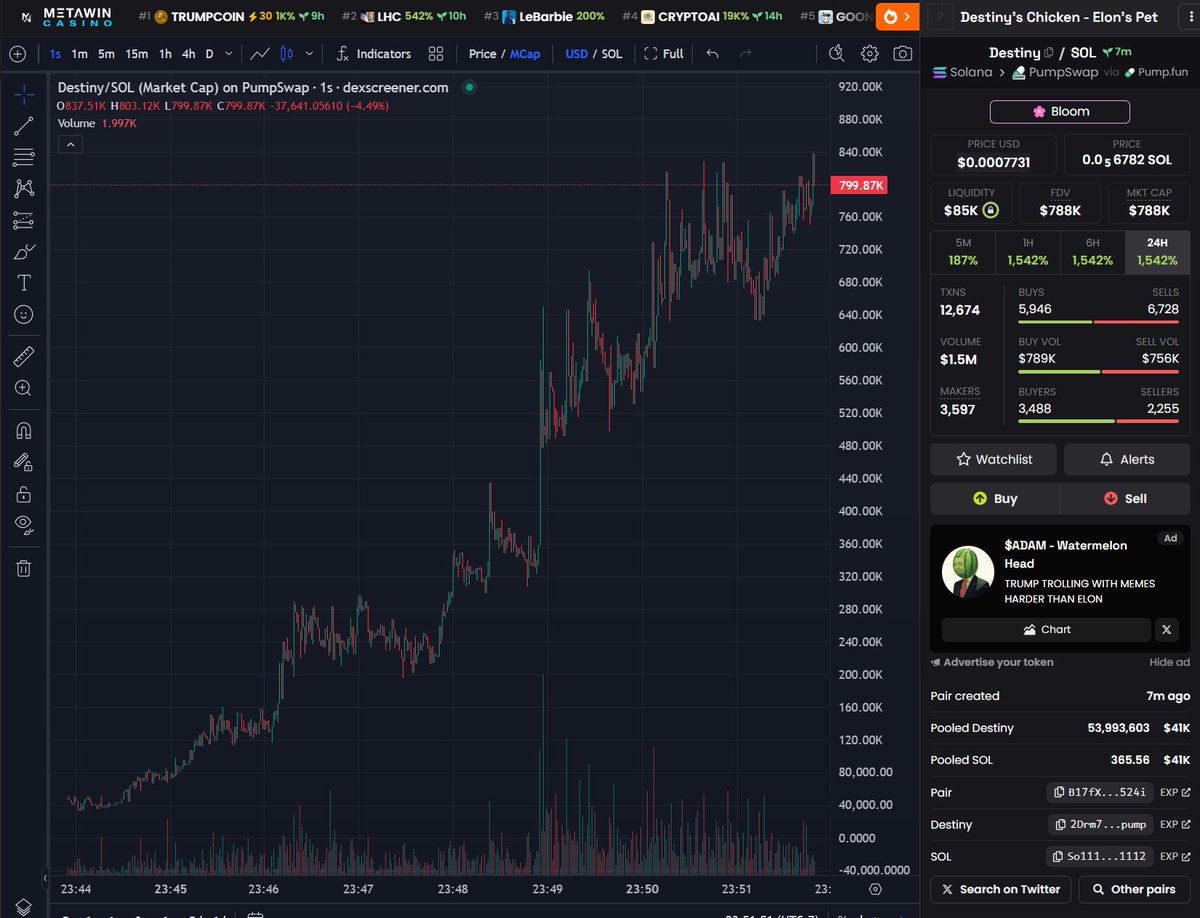Click the Bloom trading bot button

1060,111
